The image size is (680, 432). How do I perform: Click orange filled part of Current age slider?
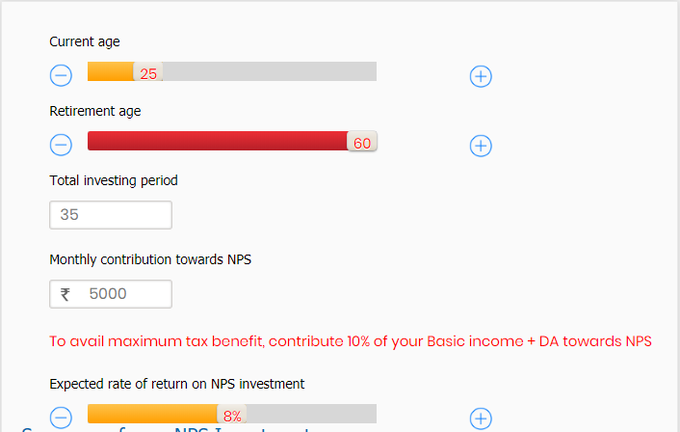point(111,71)
